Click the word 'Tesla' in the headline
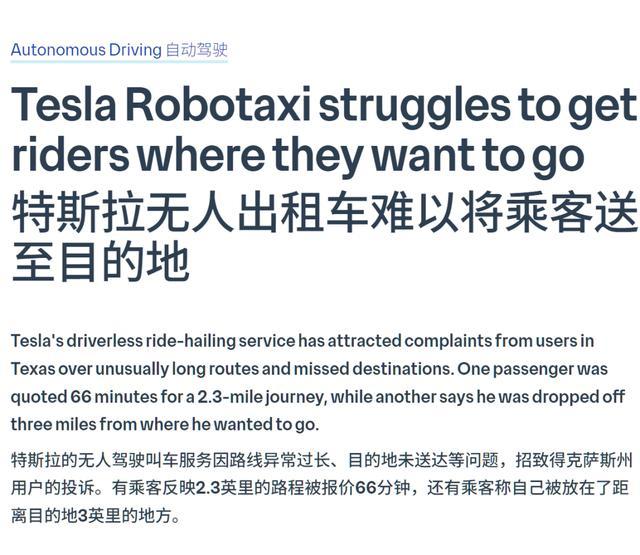640x555 pixels. [x=64, y=105]
